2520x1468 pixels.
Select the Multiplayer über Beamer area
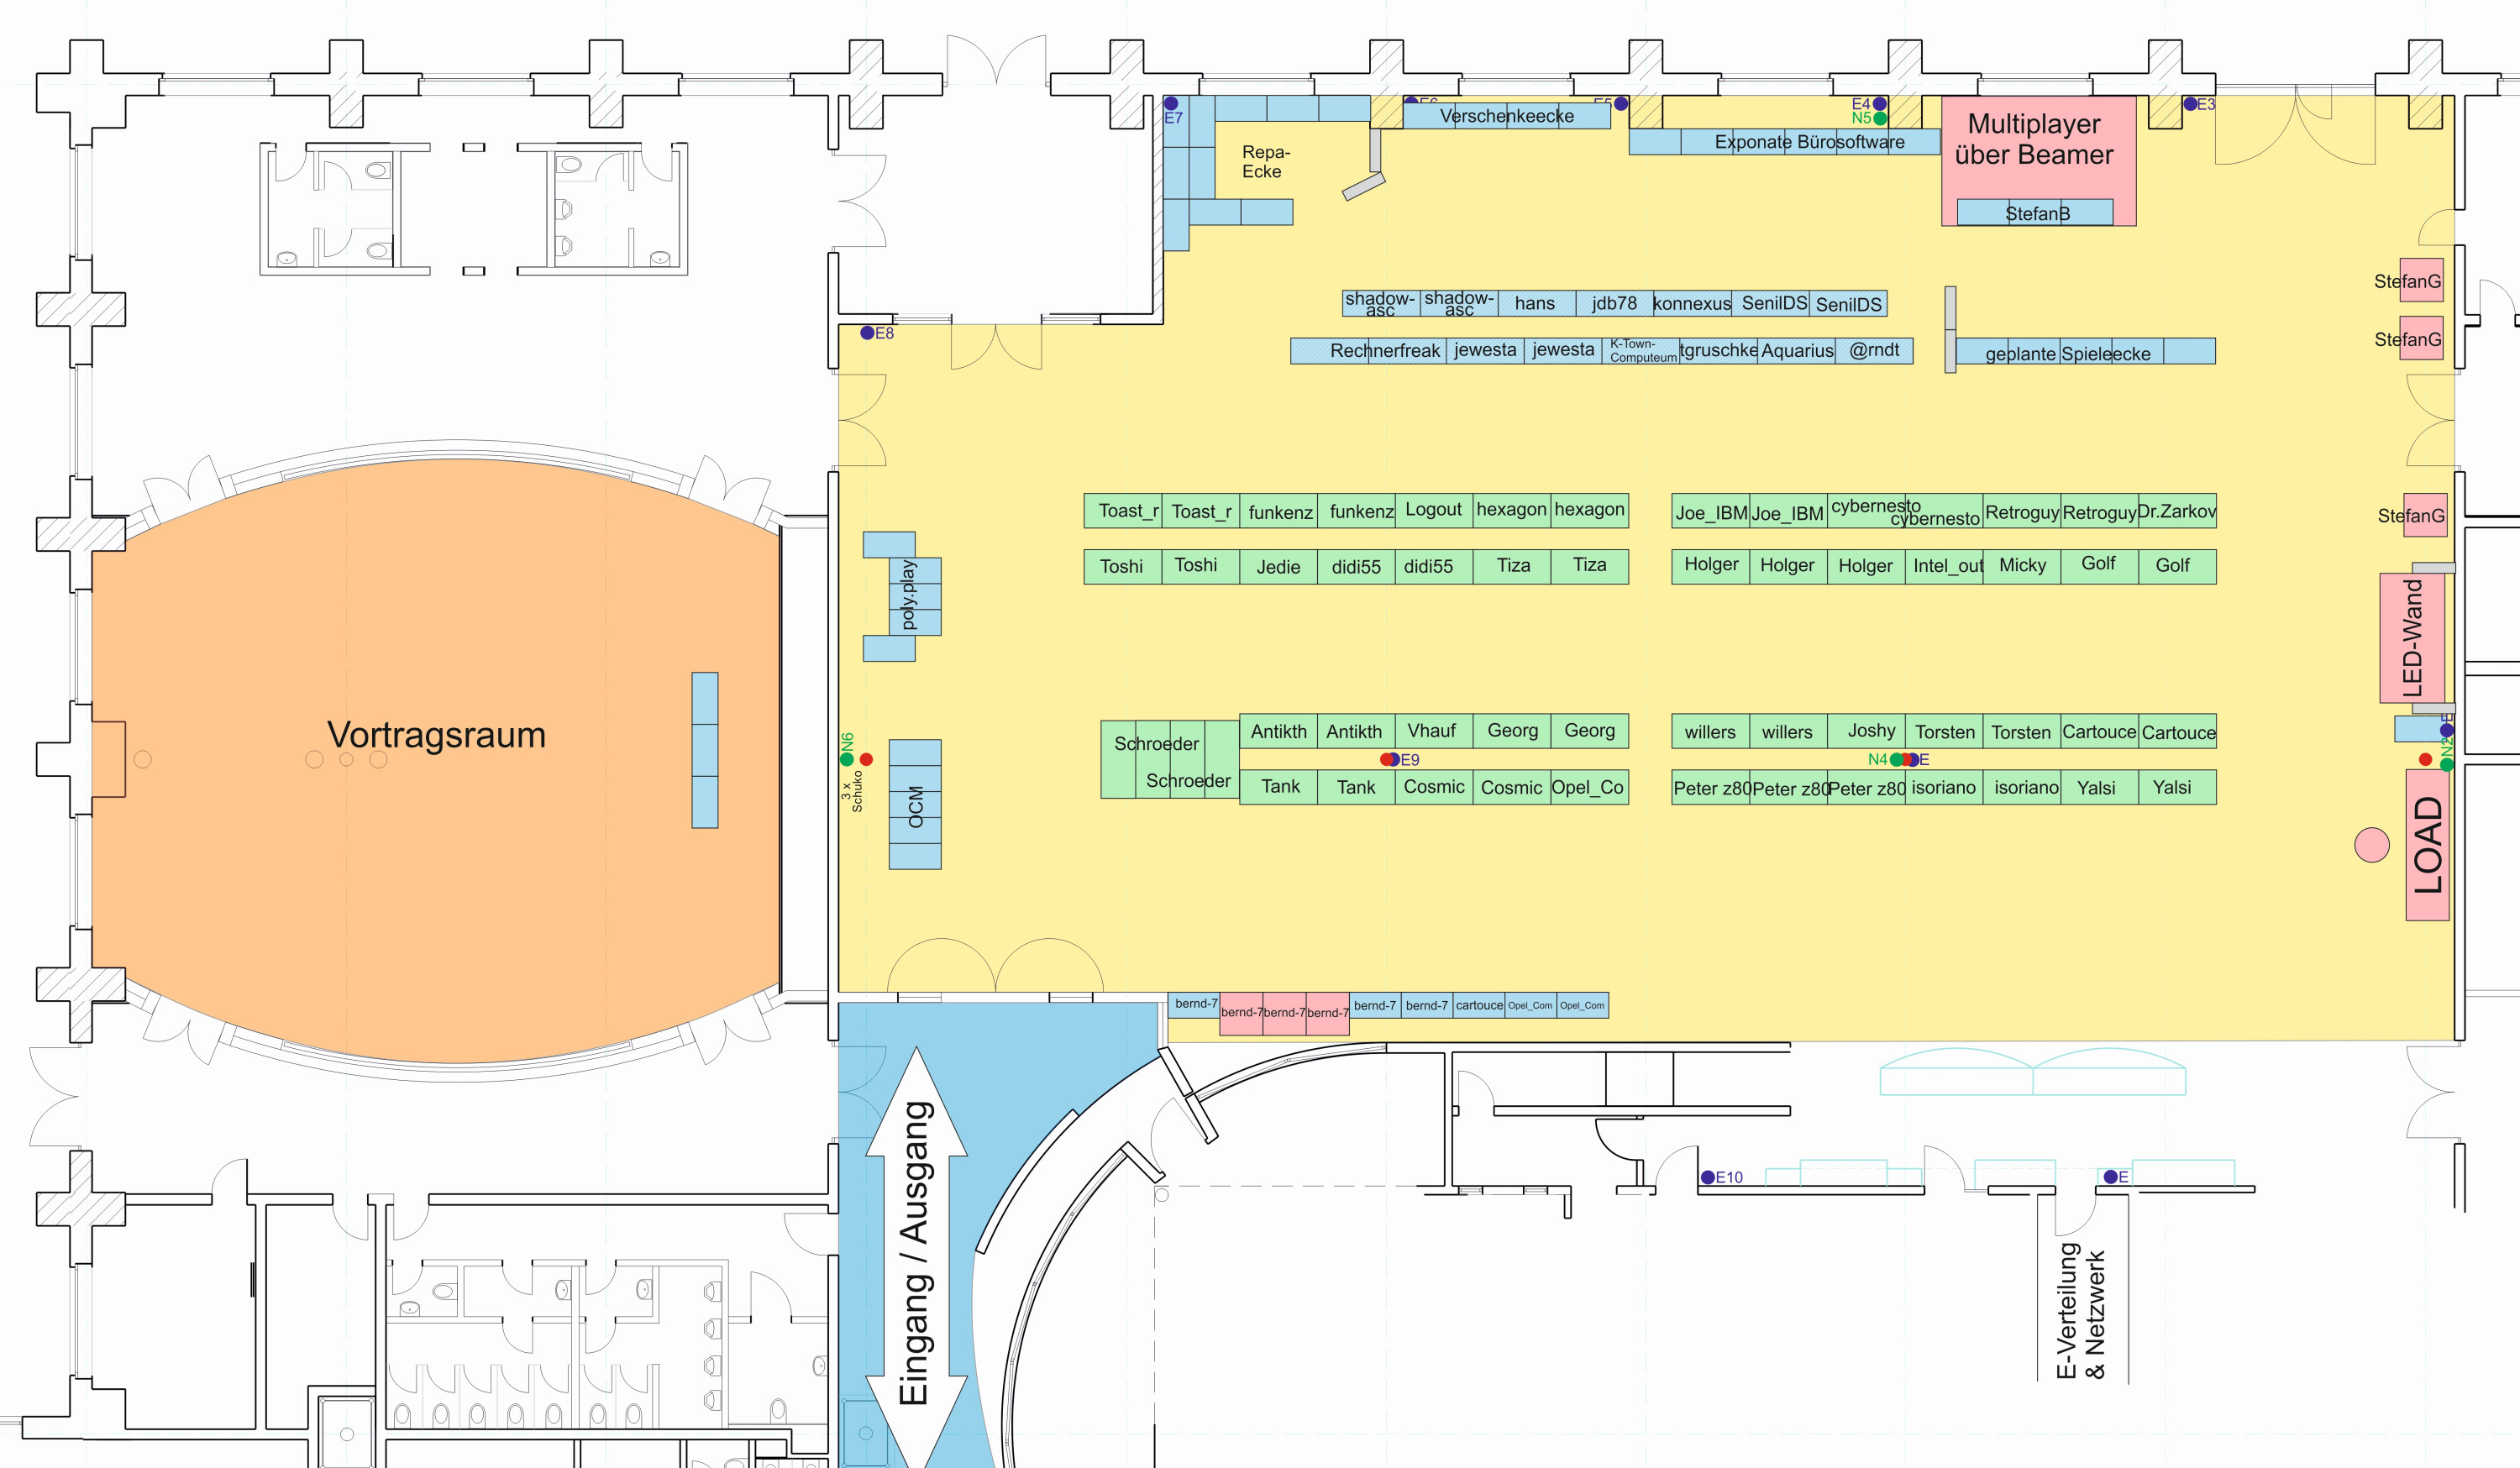(x=2039, y=161)
